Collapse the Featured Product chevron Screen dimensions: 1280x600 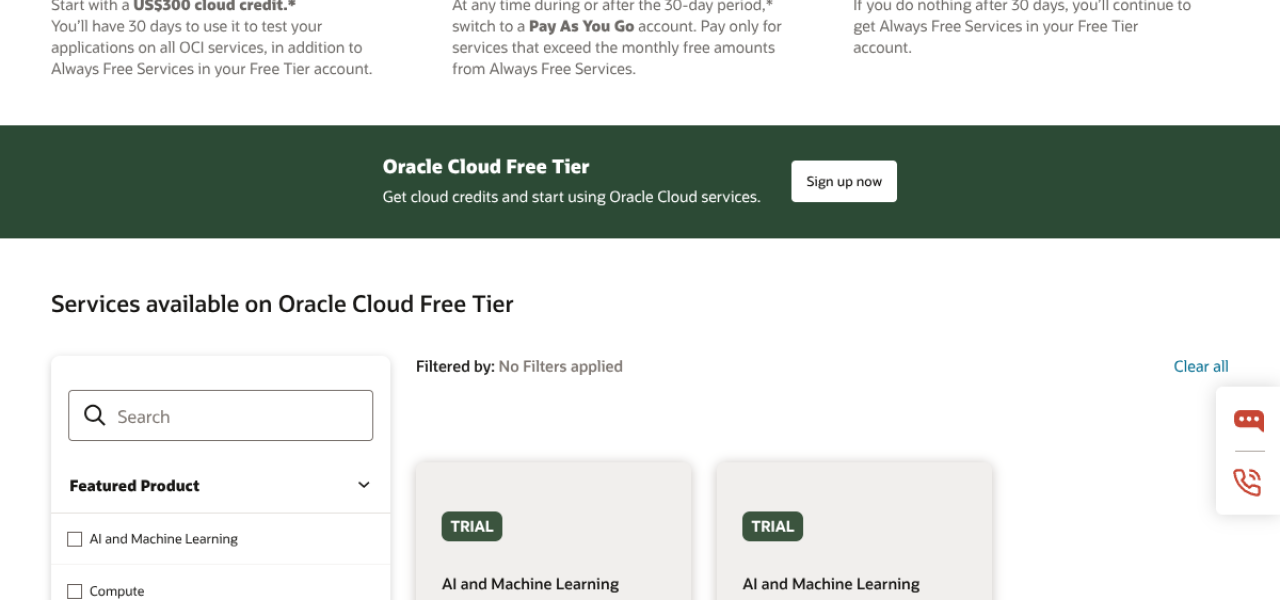click(364, 485)
